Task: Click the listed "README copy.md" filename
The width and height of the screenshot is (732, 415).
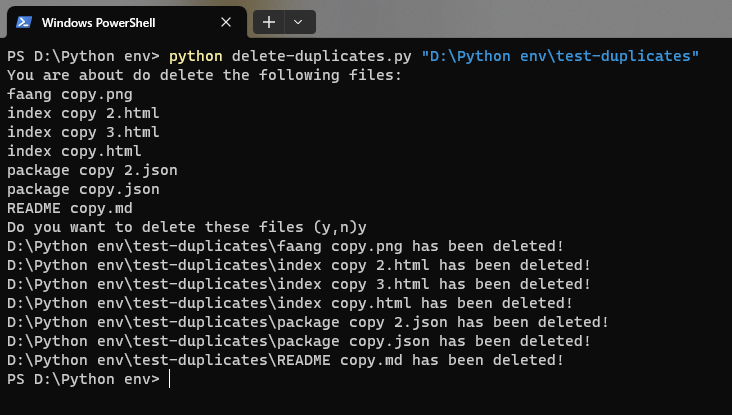Action: [x=70, y=208]
